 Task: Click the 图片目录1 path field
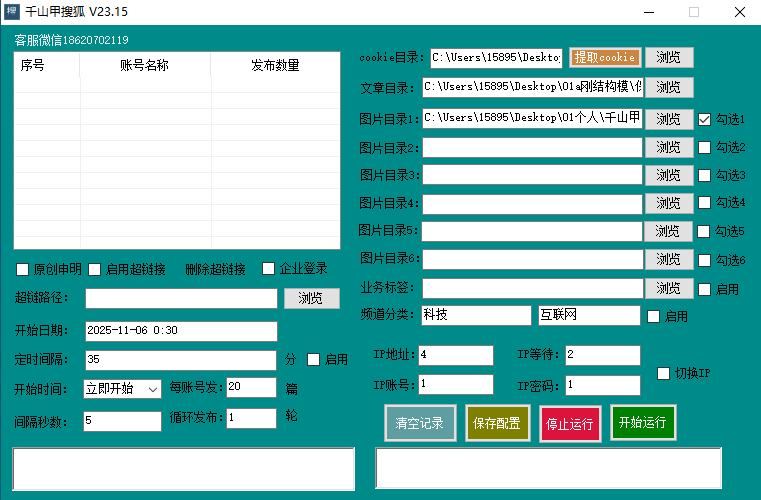532,118
